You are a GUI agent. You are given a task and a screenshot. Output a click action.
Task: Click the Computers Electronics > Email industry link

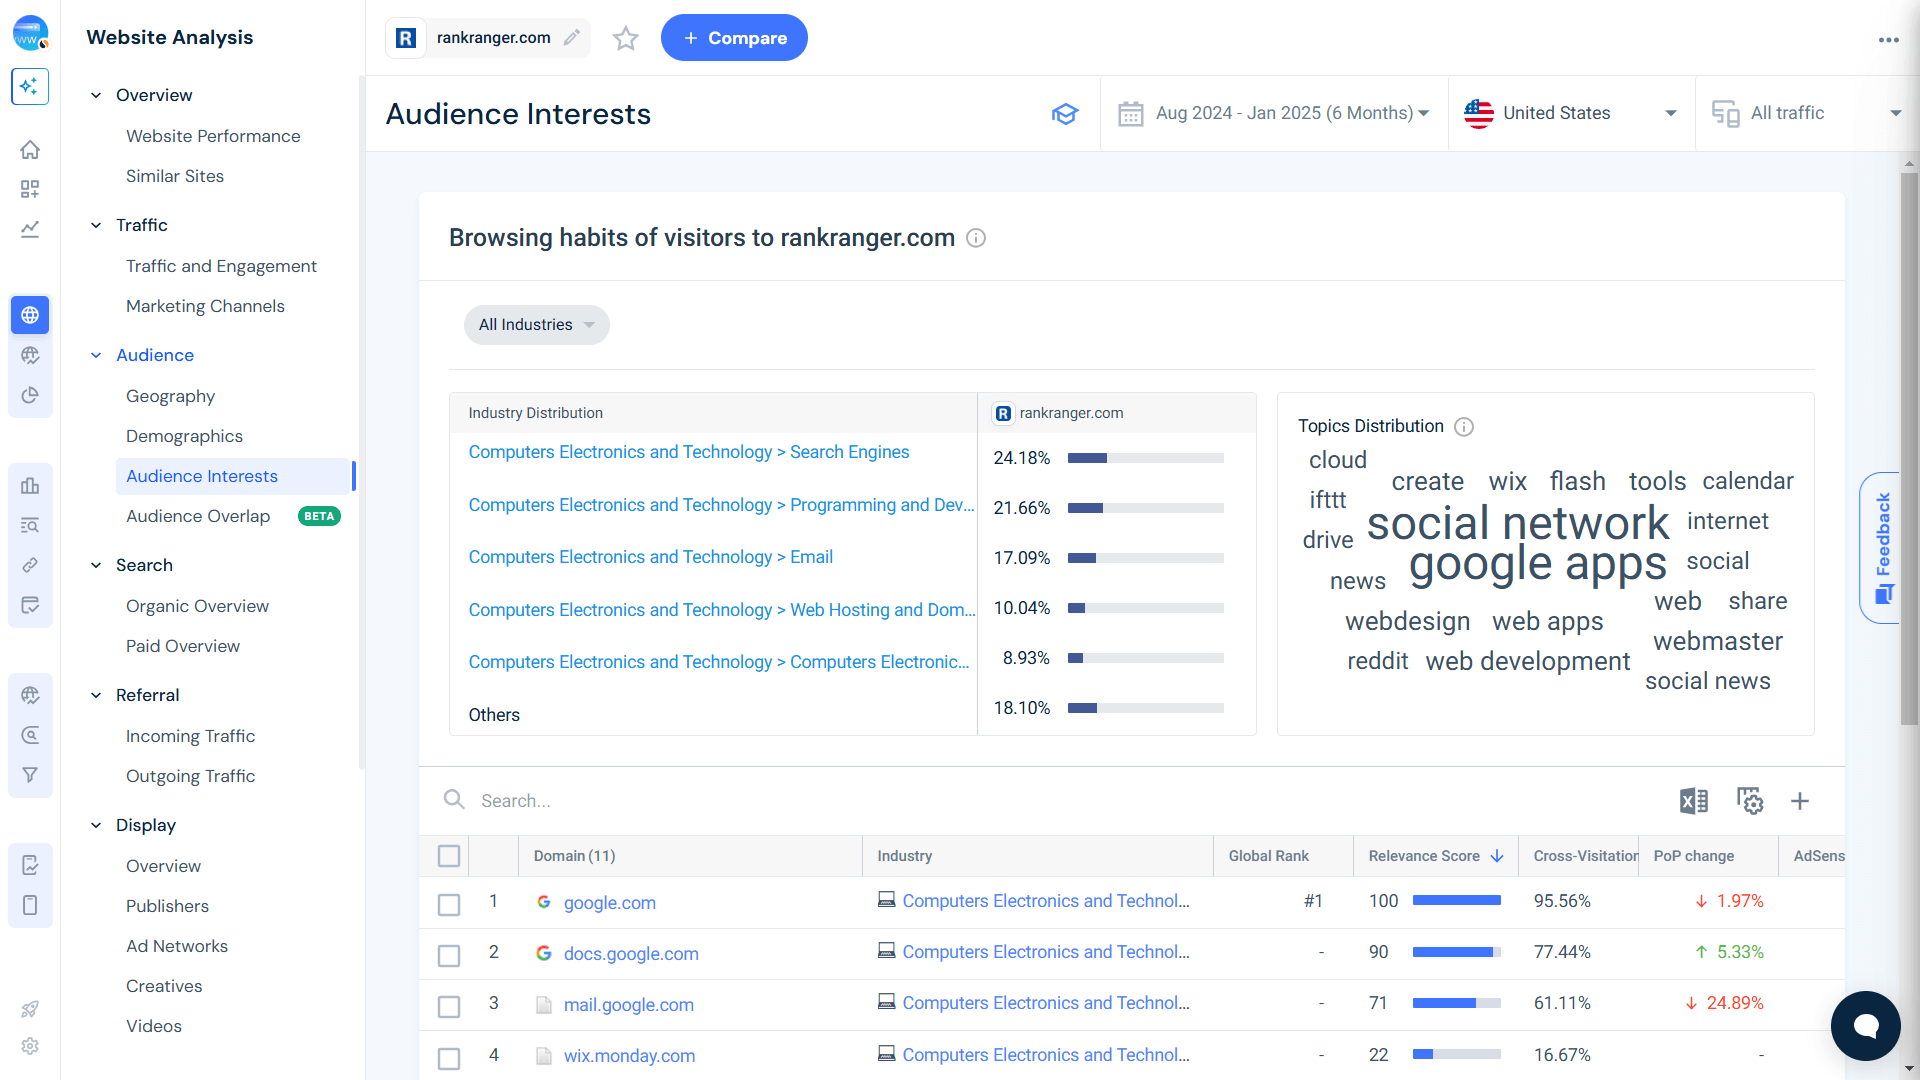(651, 557)
